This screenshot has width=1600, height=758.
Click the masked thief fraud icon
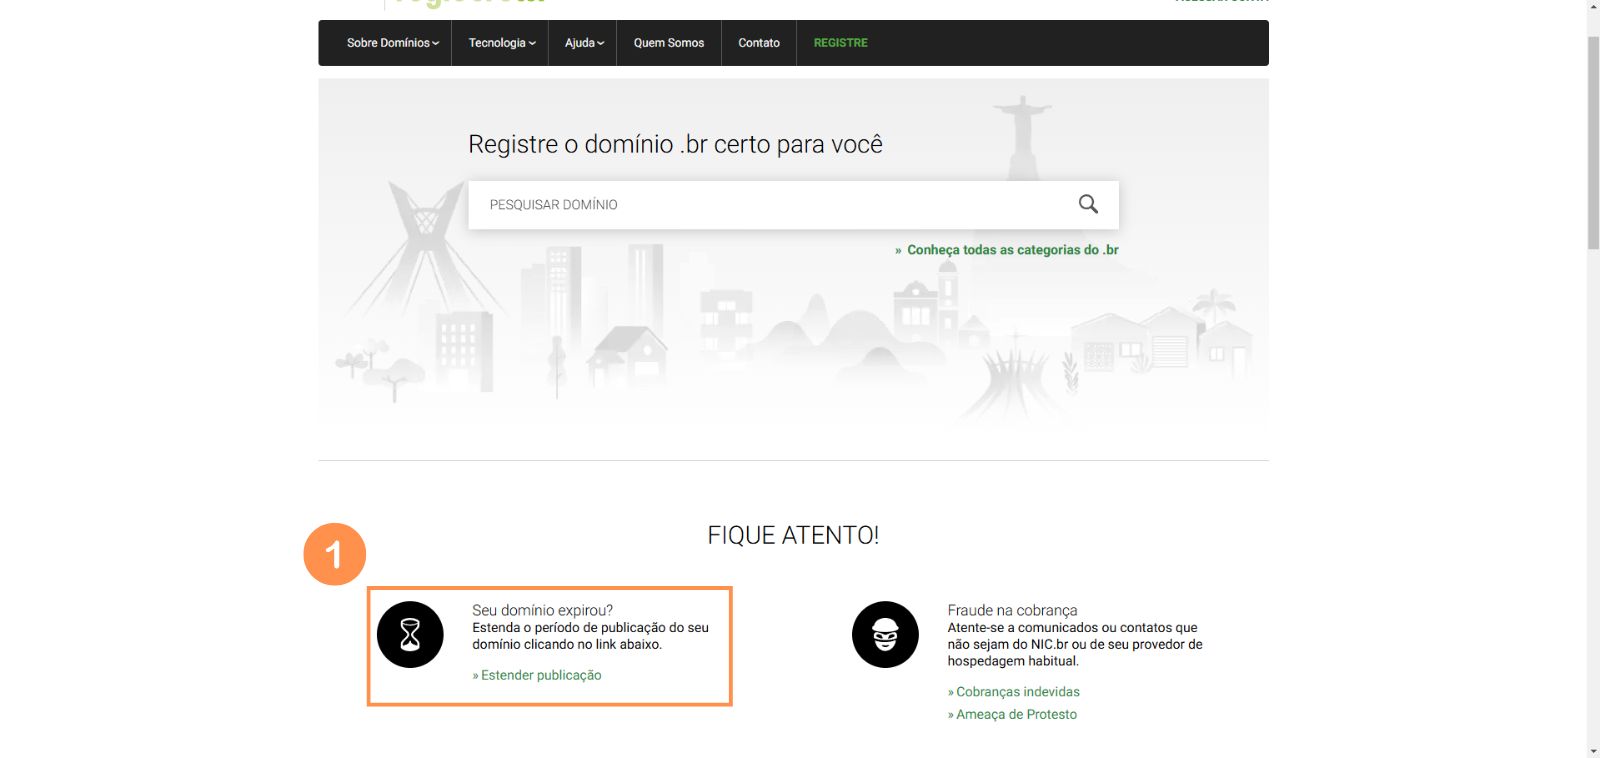point(885,634)
